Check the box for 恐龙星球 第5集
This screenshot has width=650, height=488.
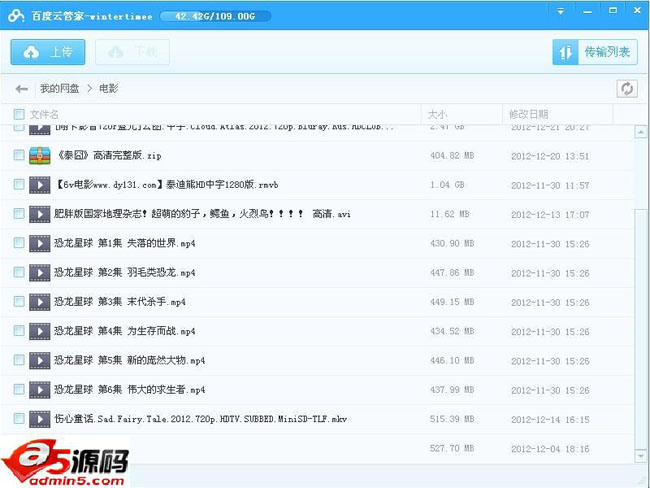19,360
